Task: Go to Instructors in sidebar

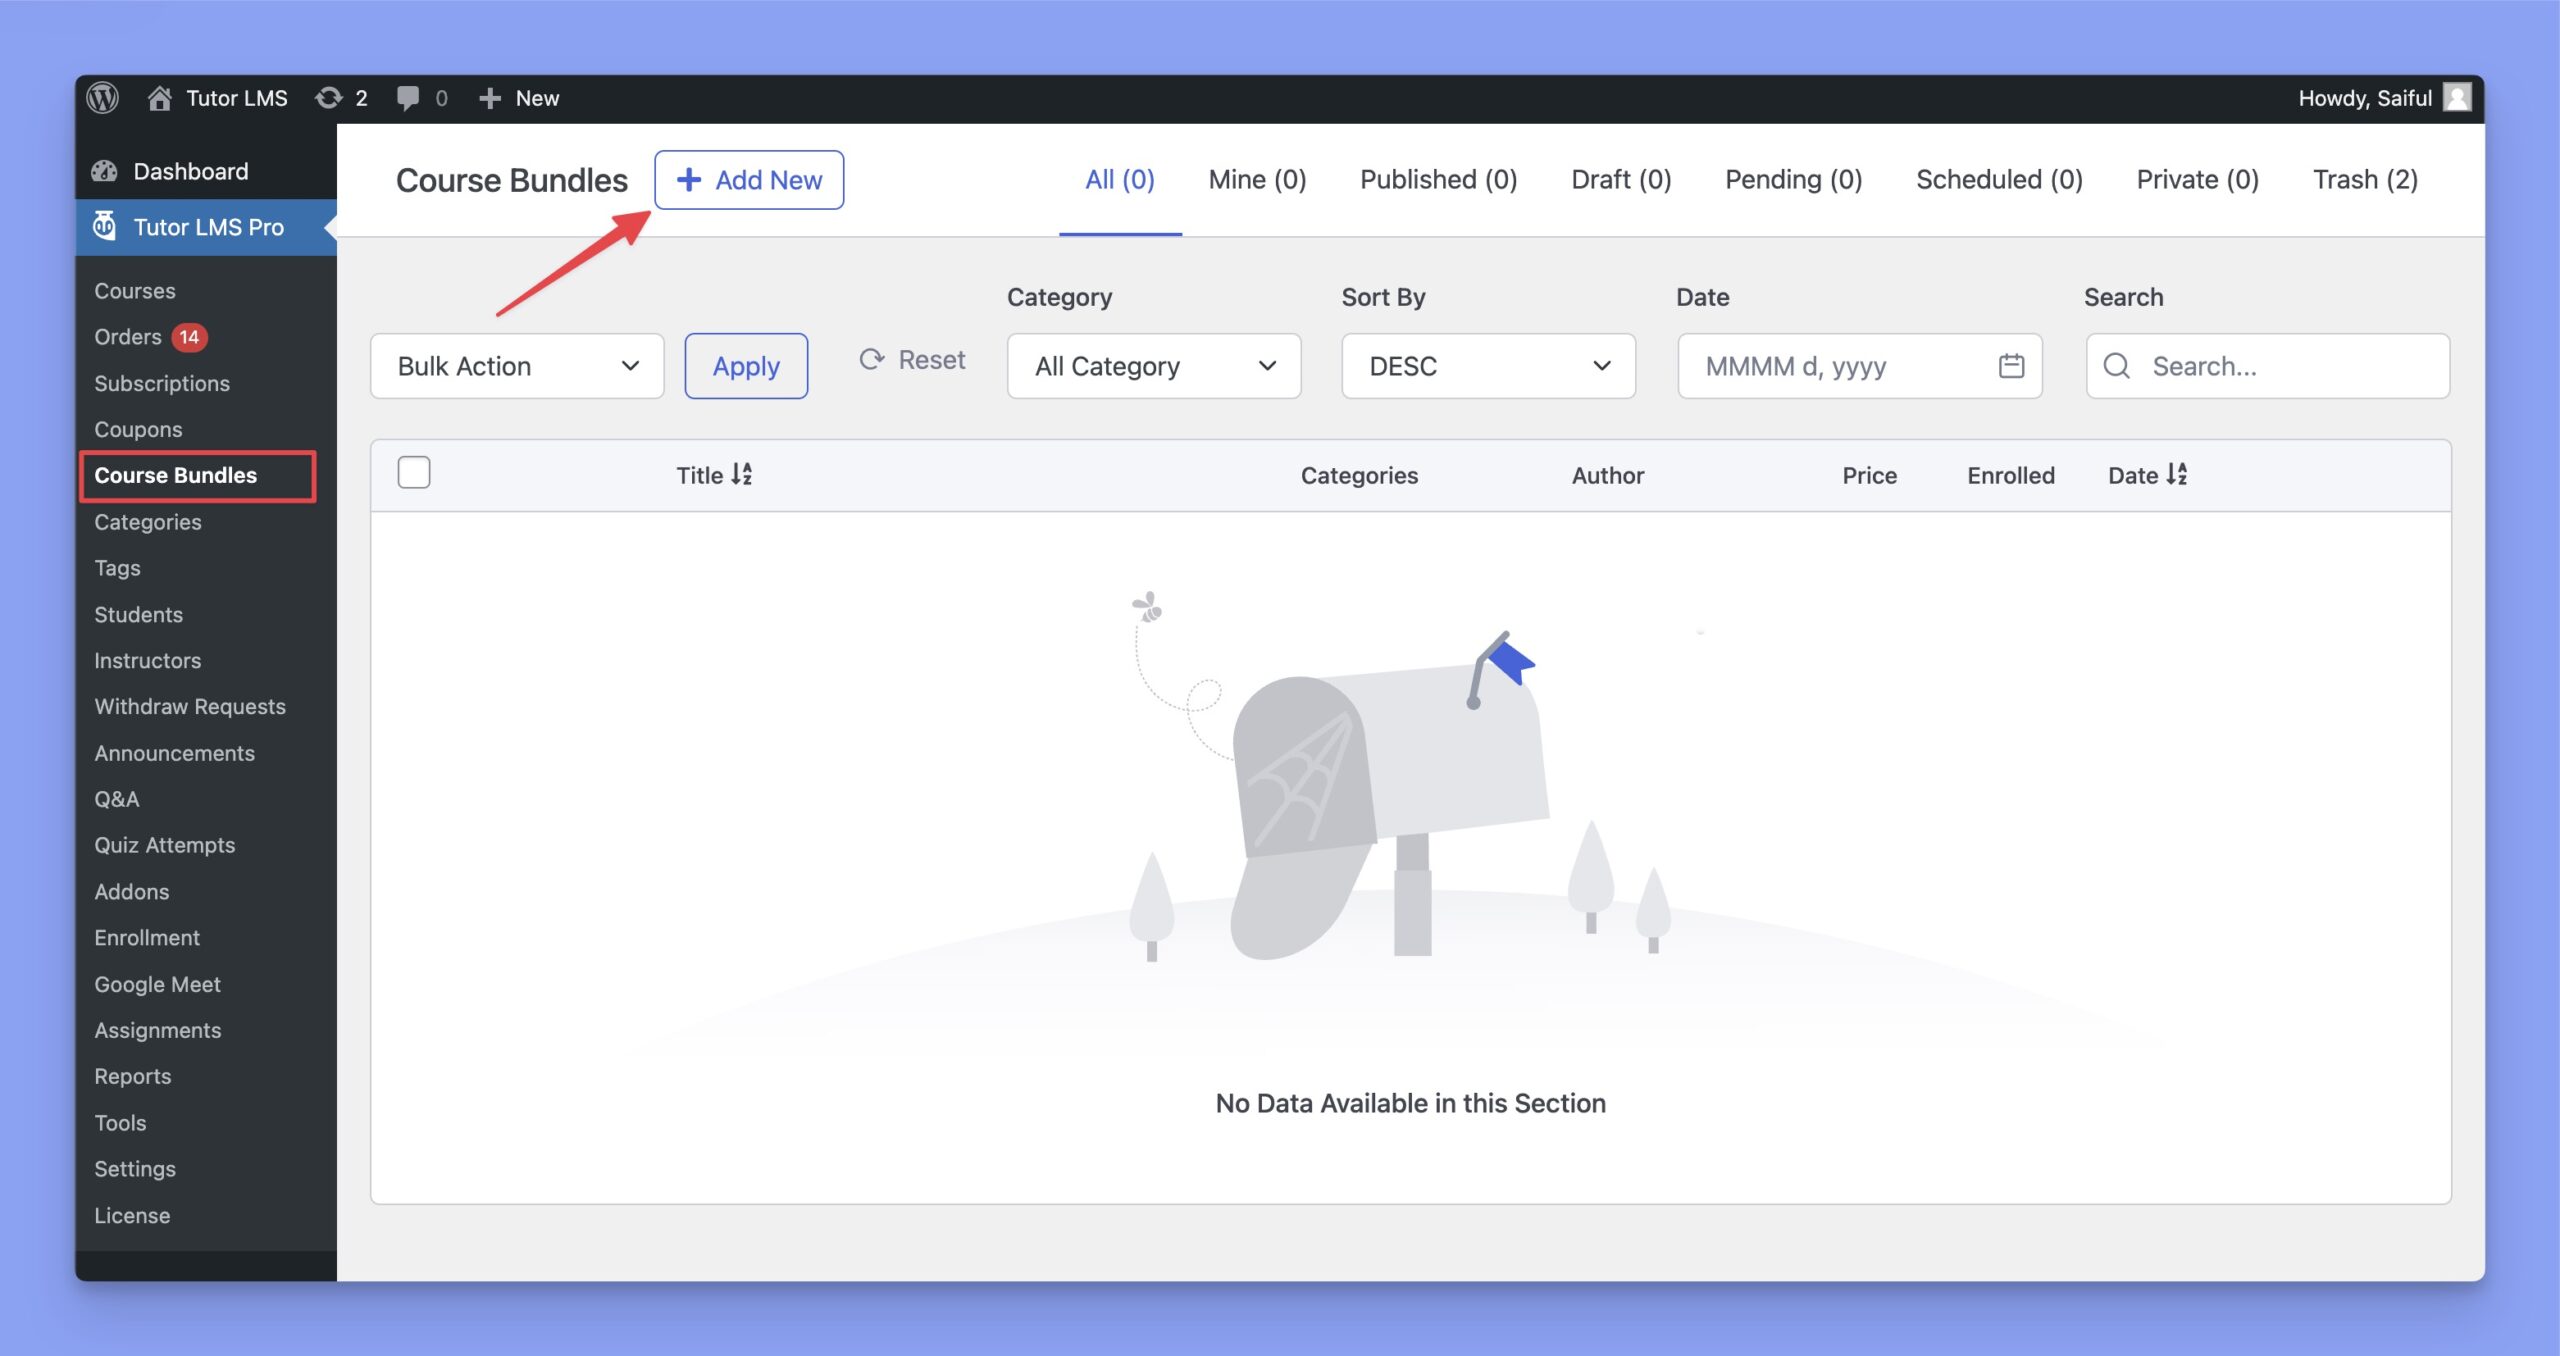Action: point(147,660)
